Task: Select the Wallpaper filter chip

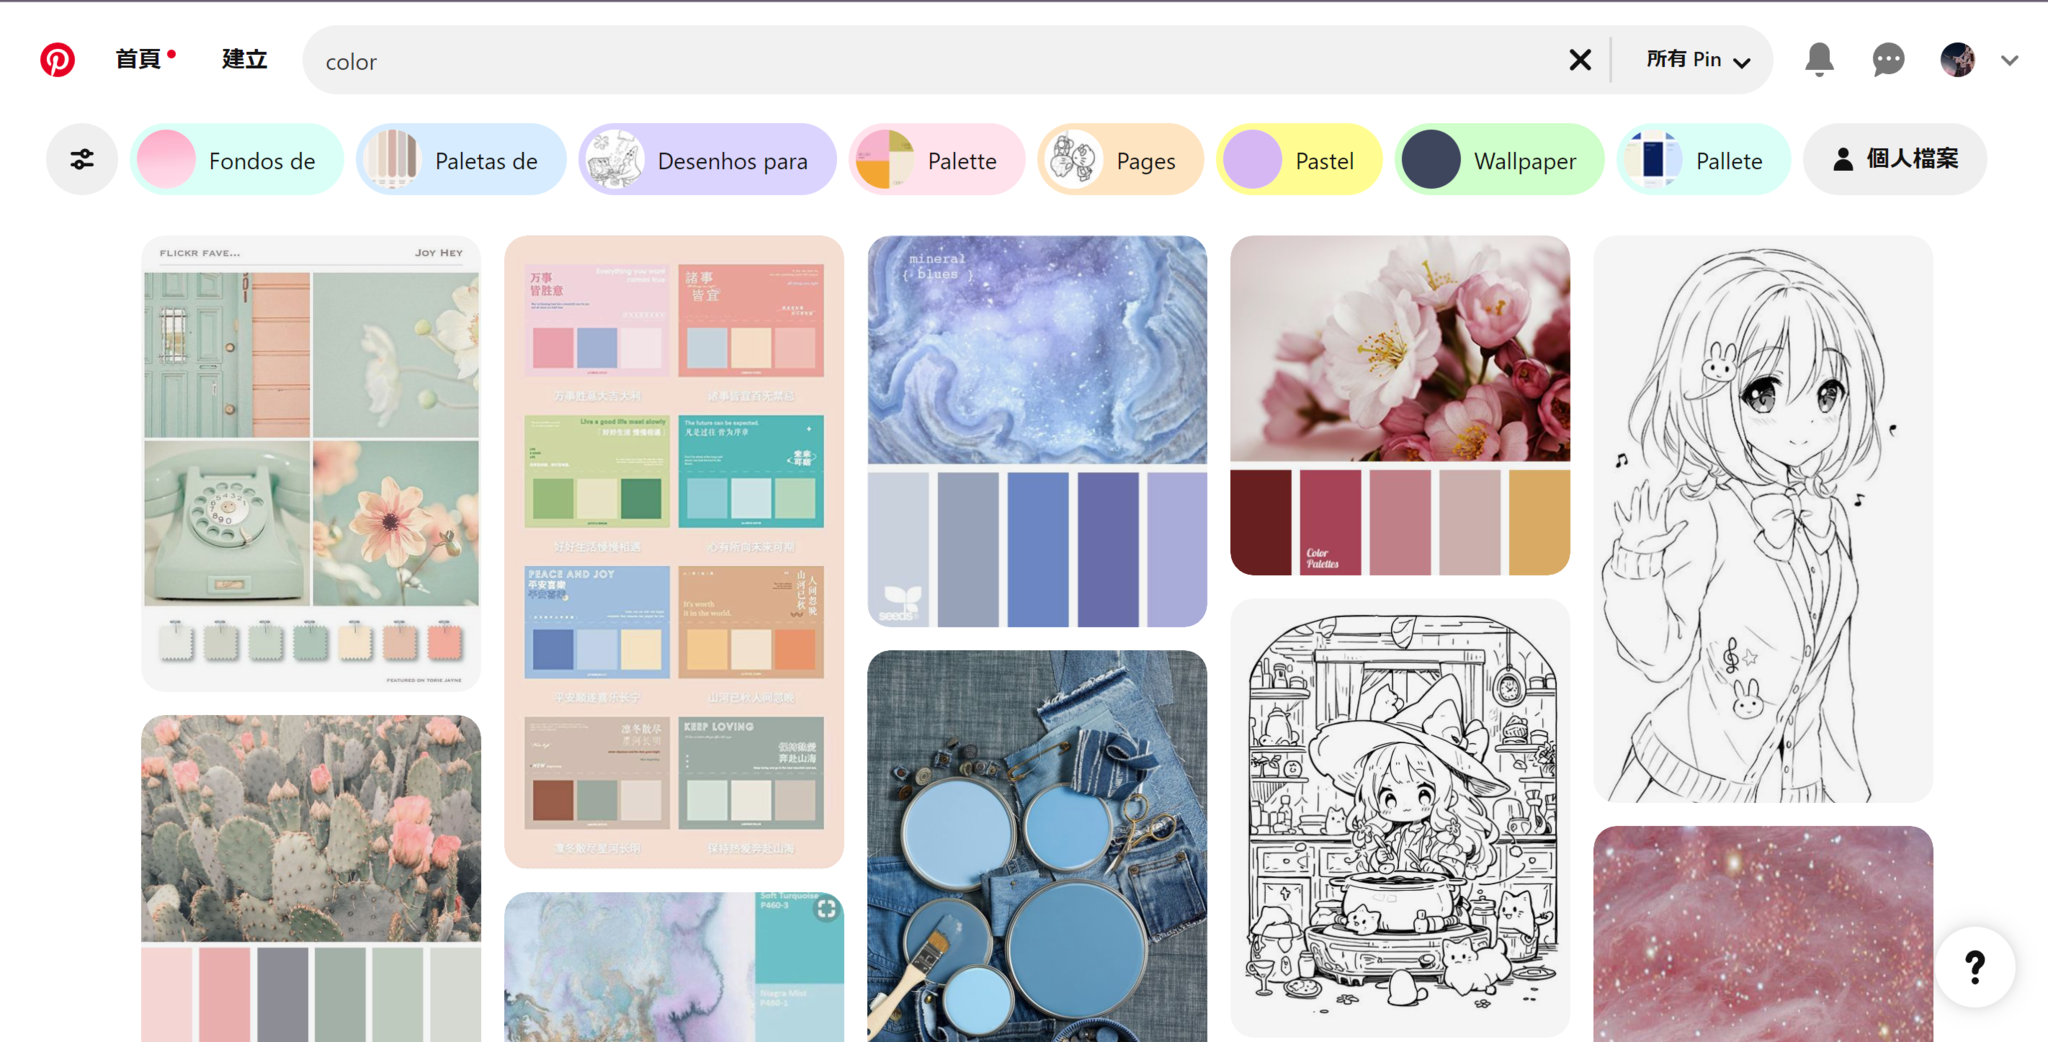Action: coord(1499,159)
